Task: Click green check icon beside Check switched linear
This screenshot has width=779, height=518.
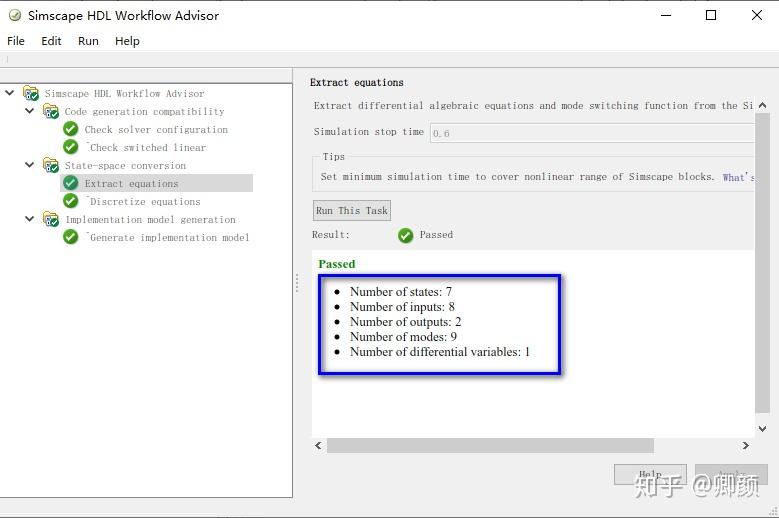Action: point(71,147)
